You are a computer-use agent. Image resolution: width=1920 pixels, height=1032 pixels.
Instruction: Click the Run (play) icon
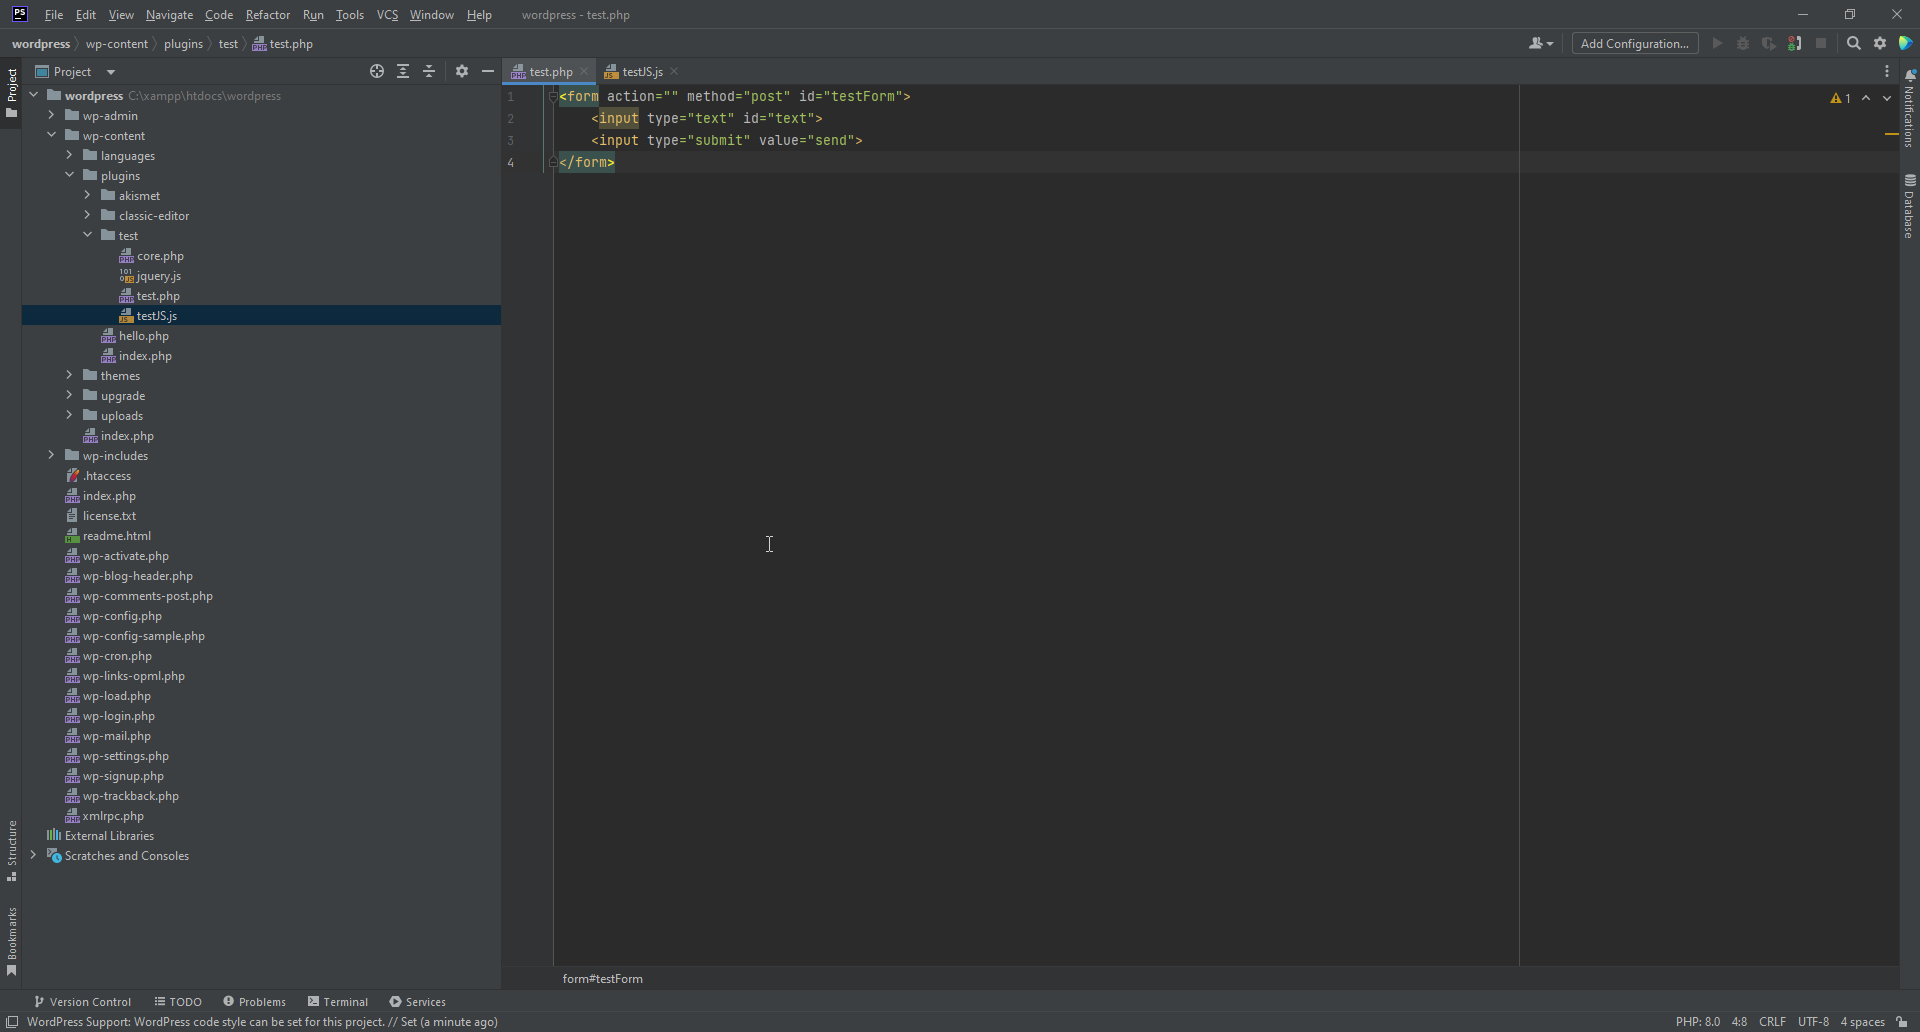pyautogui.click(x=1717, y=43)
